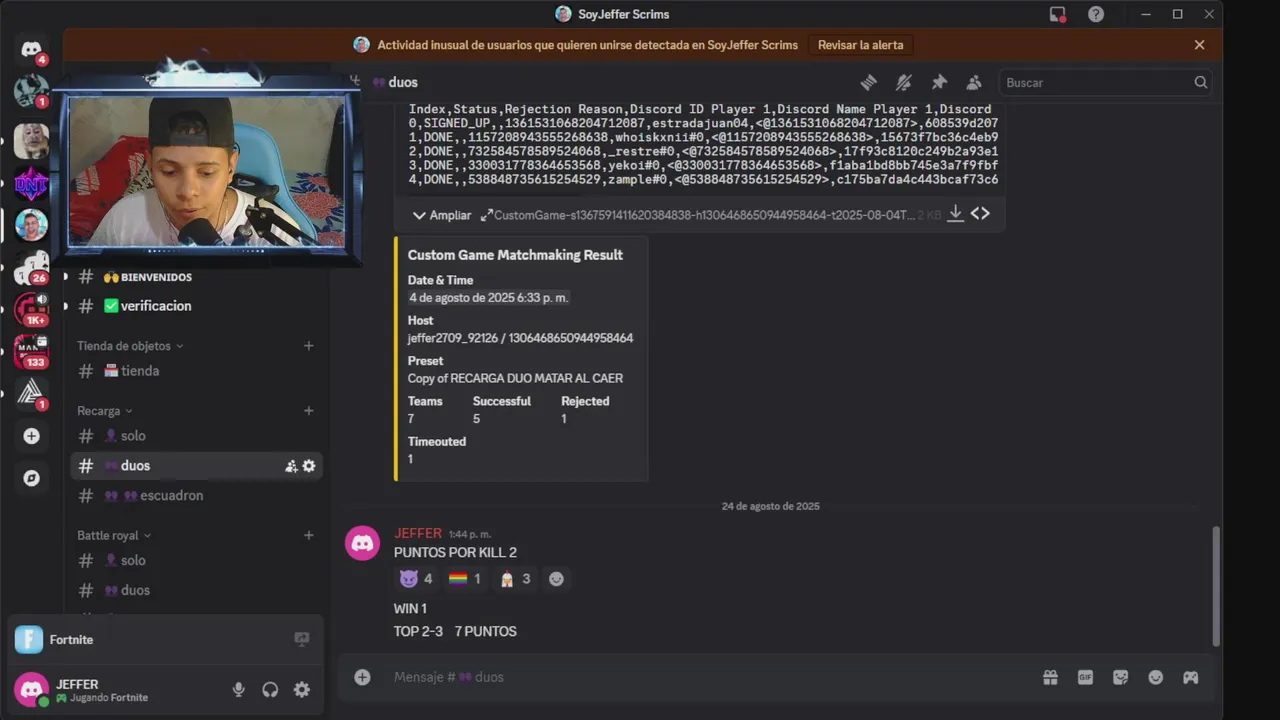Open apps launcher game controller icon
This screenshot has width=1280, height=720.
click(x=1190, y=678)
